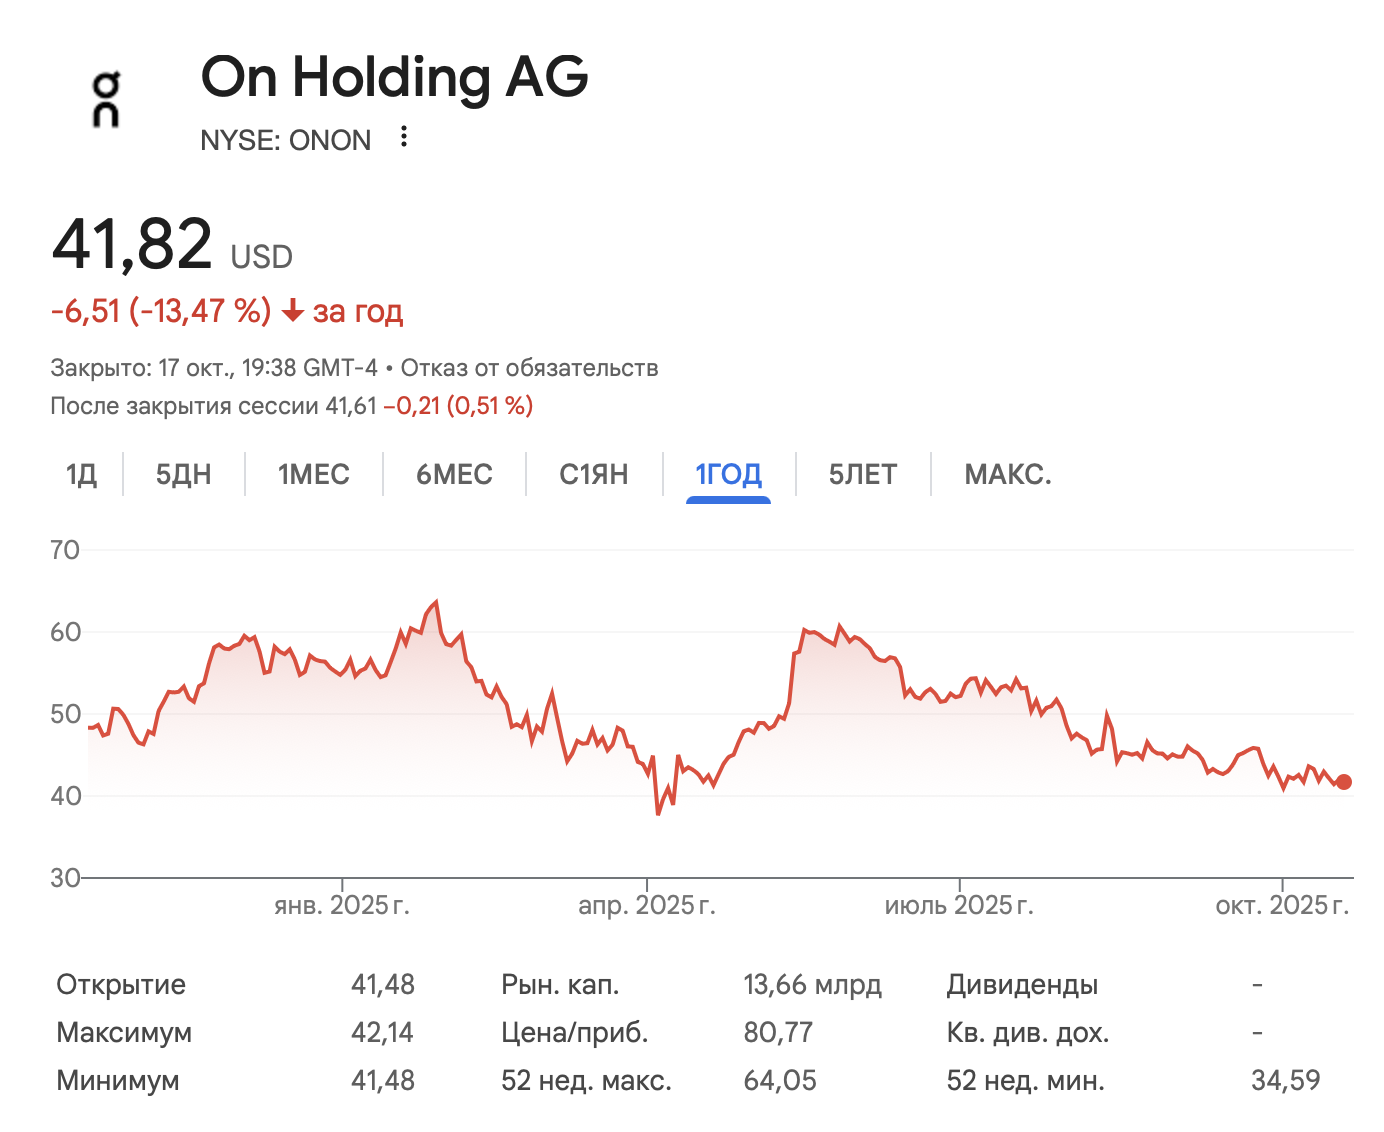
Task: Click the NYSE: ONON ticker label
Action: 286,140
